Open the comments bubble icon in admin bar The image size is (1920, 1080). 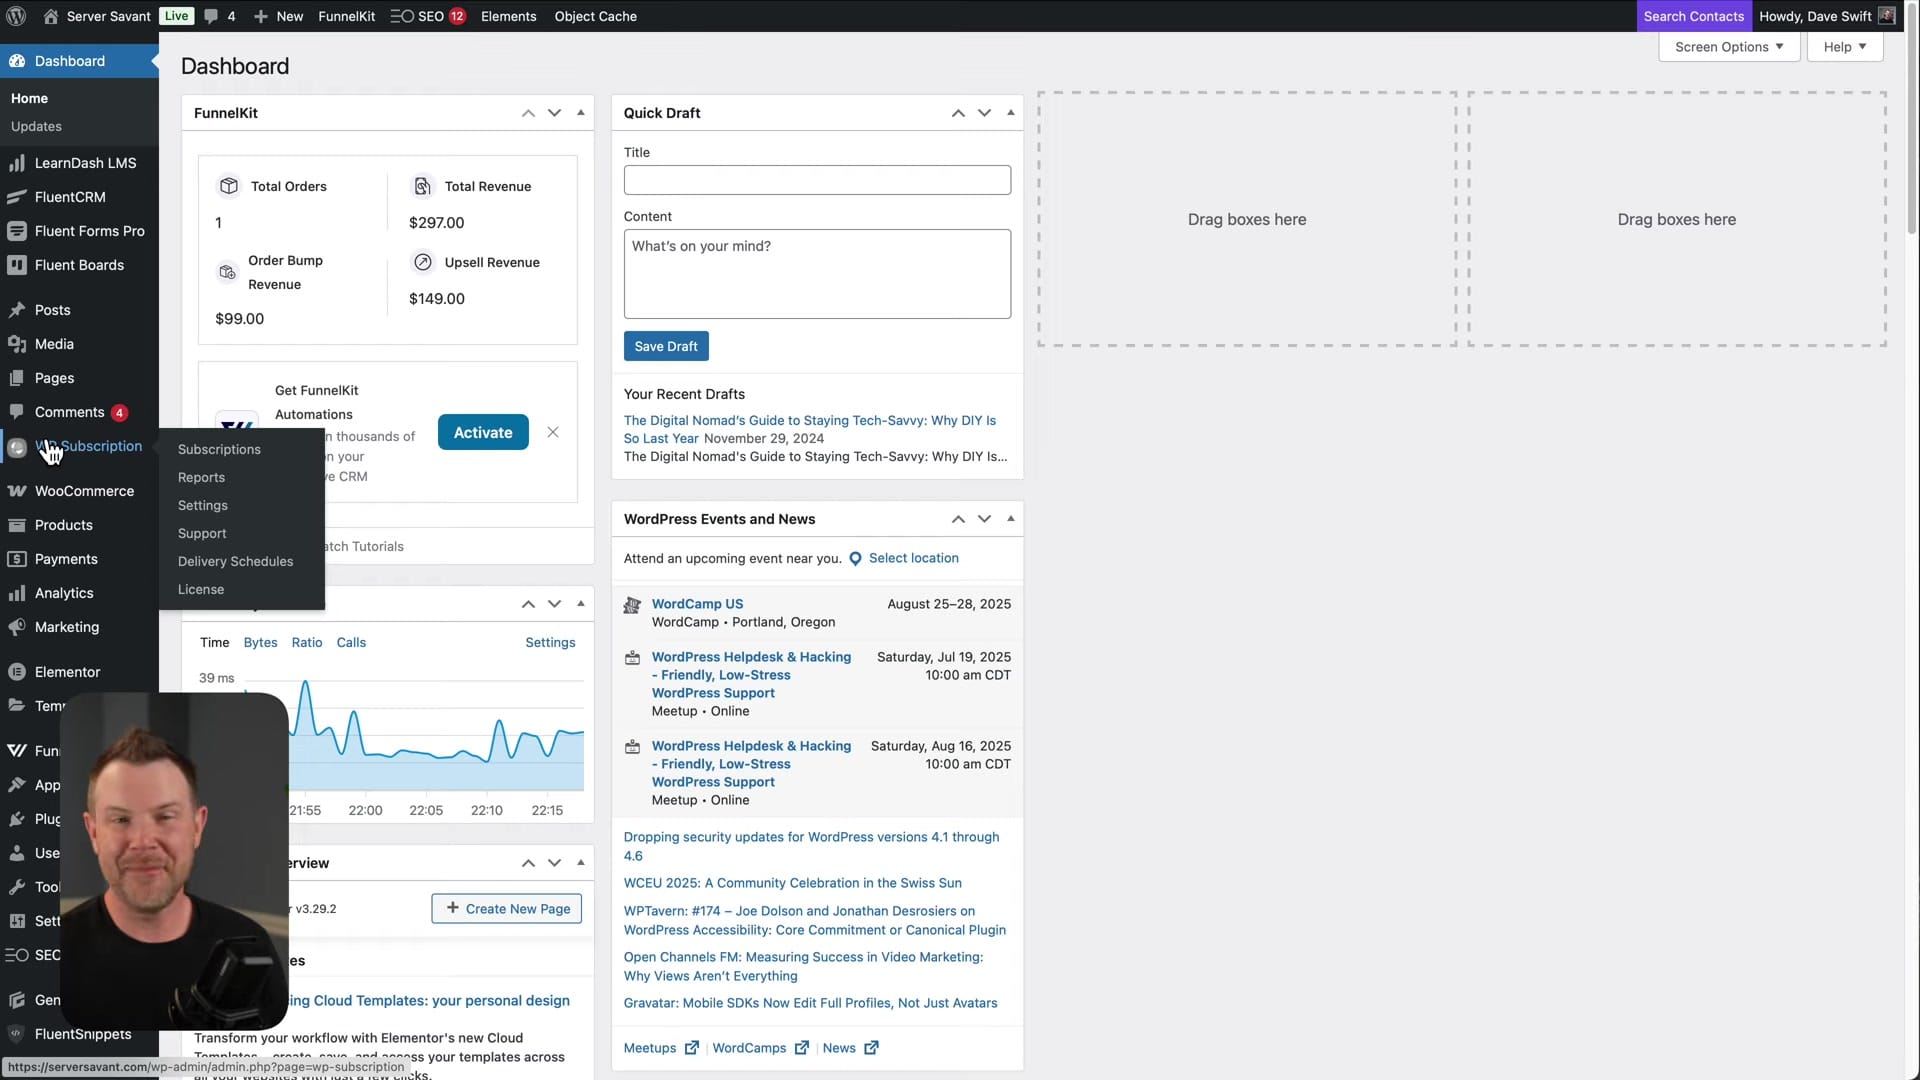[211, 16]
